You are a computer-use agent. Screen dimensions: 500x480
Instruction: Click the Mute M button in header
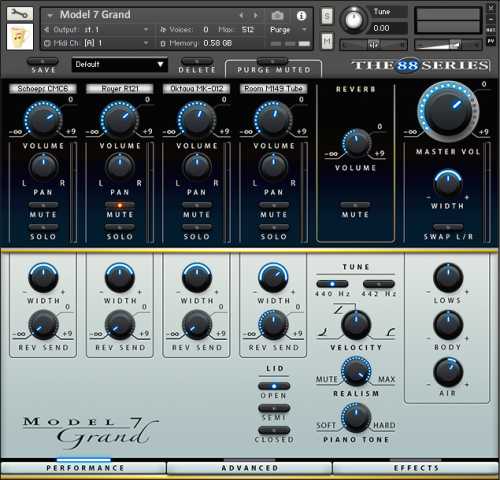coord(327,41)
